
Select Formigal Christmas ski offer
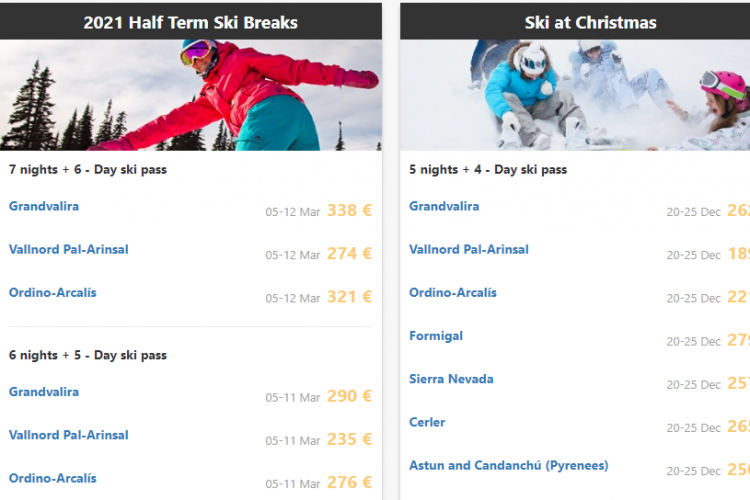tap(436, 336)
